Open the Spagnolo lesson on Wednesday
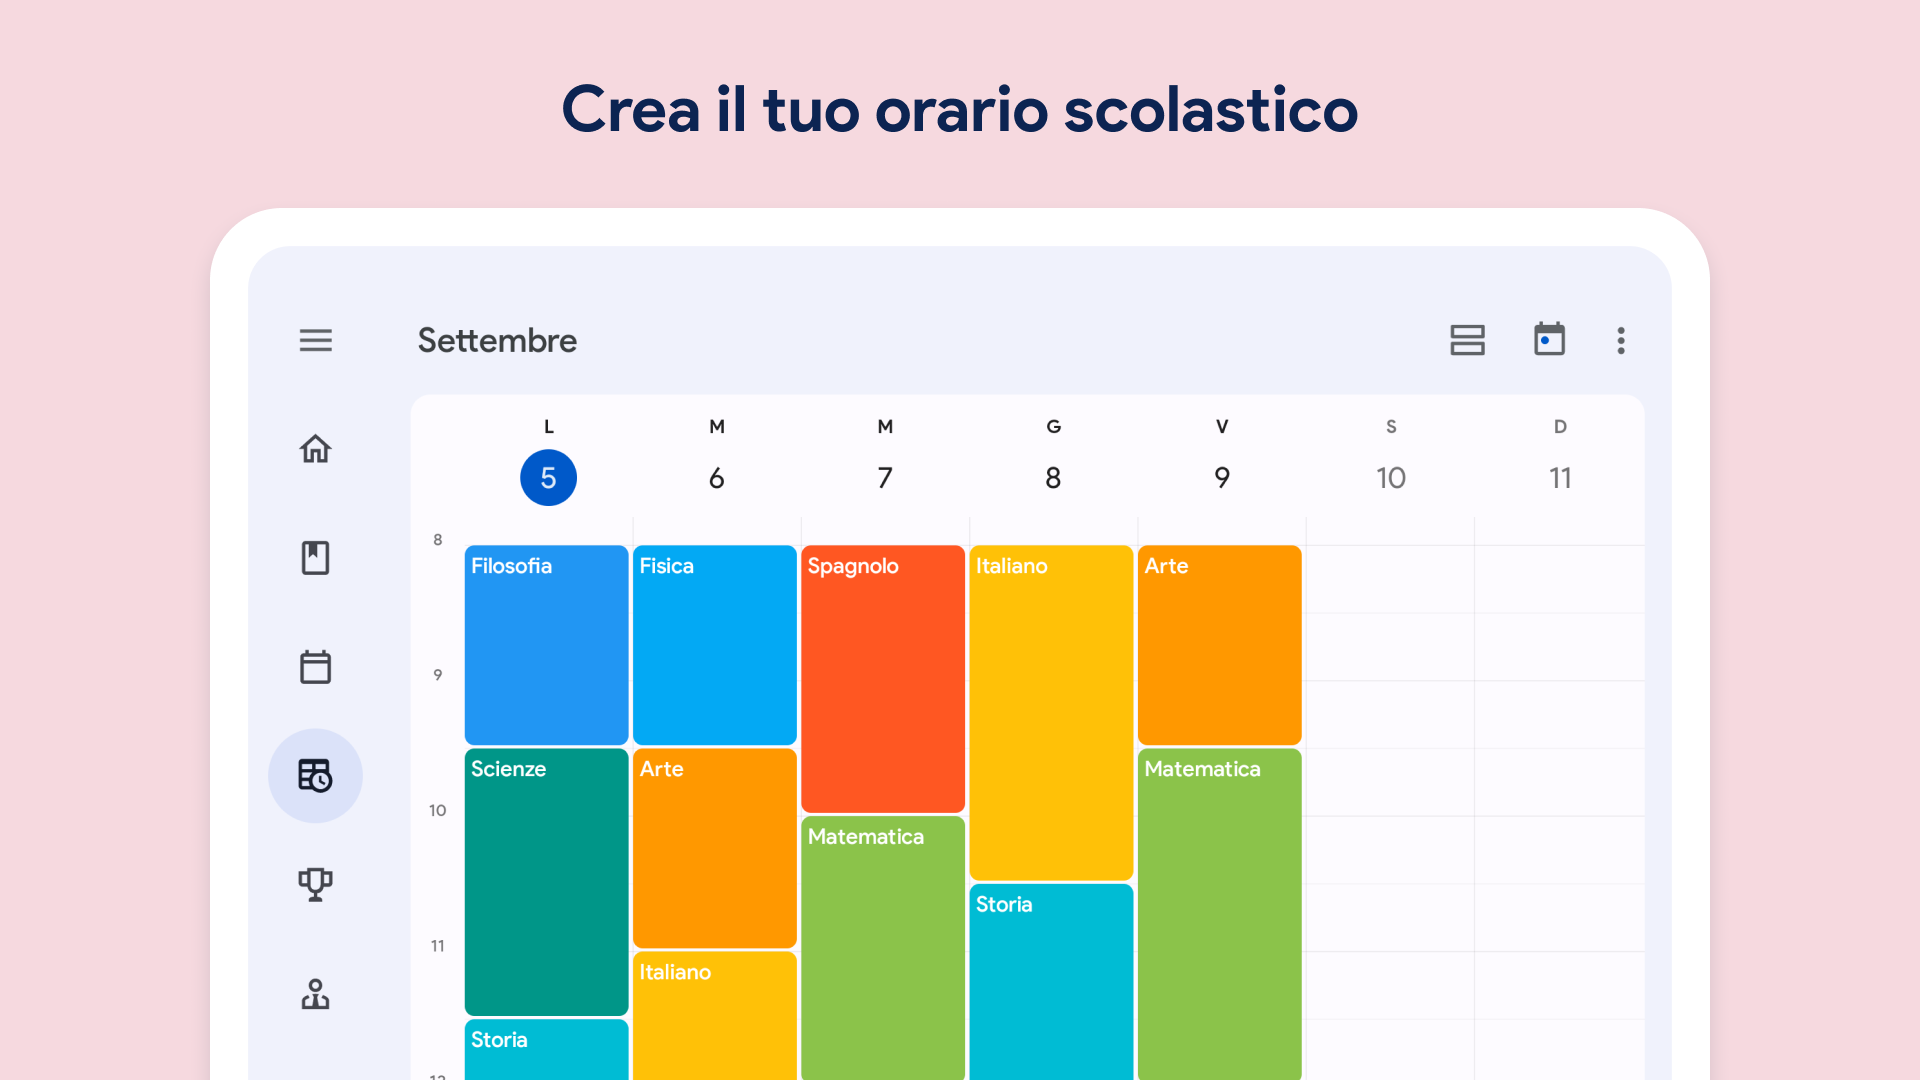Viewport: 1920px width, 1080px height. tap(883, 678)
